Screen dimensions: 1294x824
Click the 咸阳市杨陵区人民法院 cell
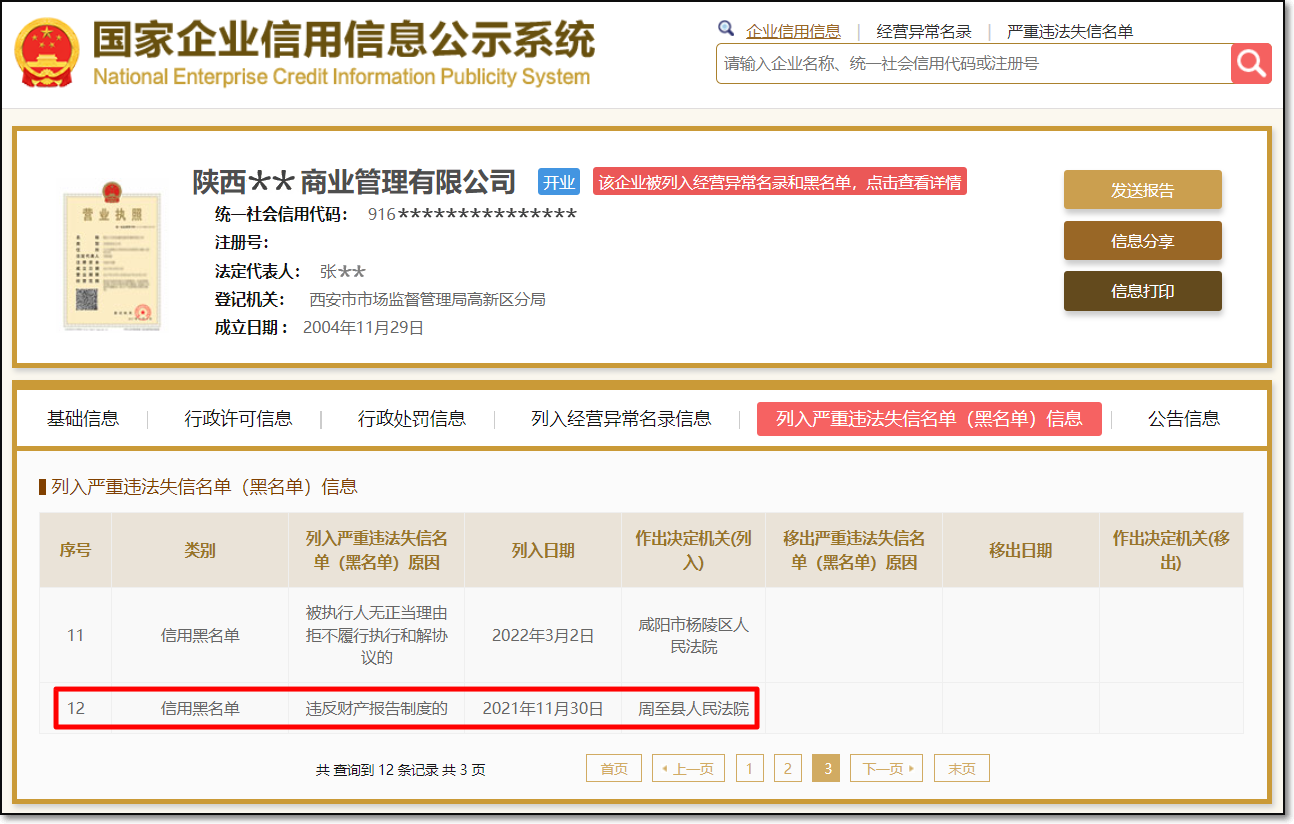[693, 635]
